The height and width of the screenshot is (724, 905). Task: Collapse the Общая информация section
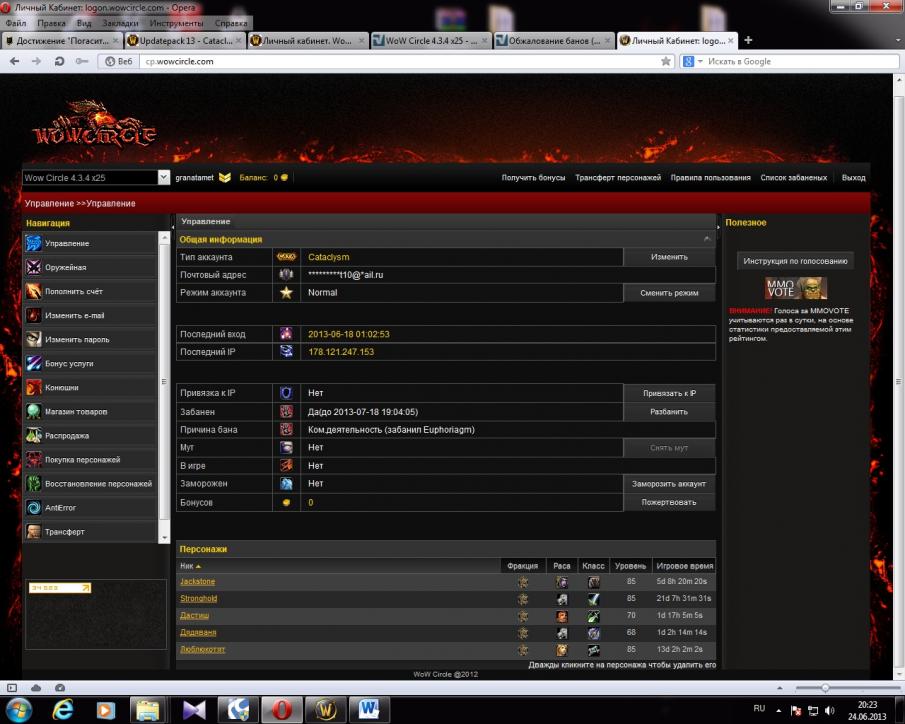[708, 239]
